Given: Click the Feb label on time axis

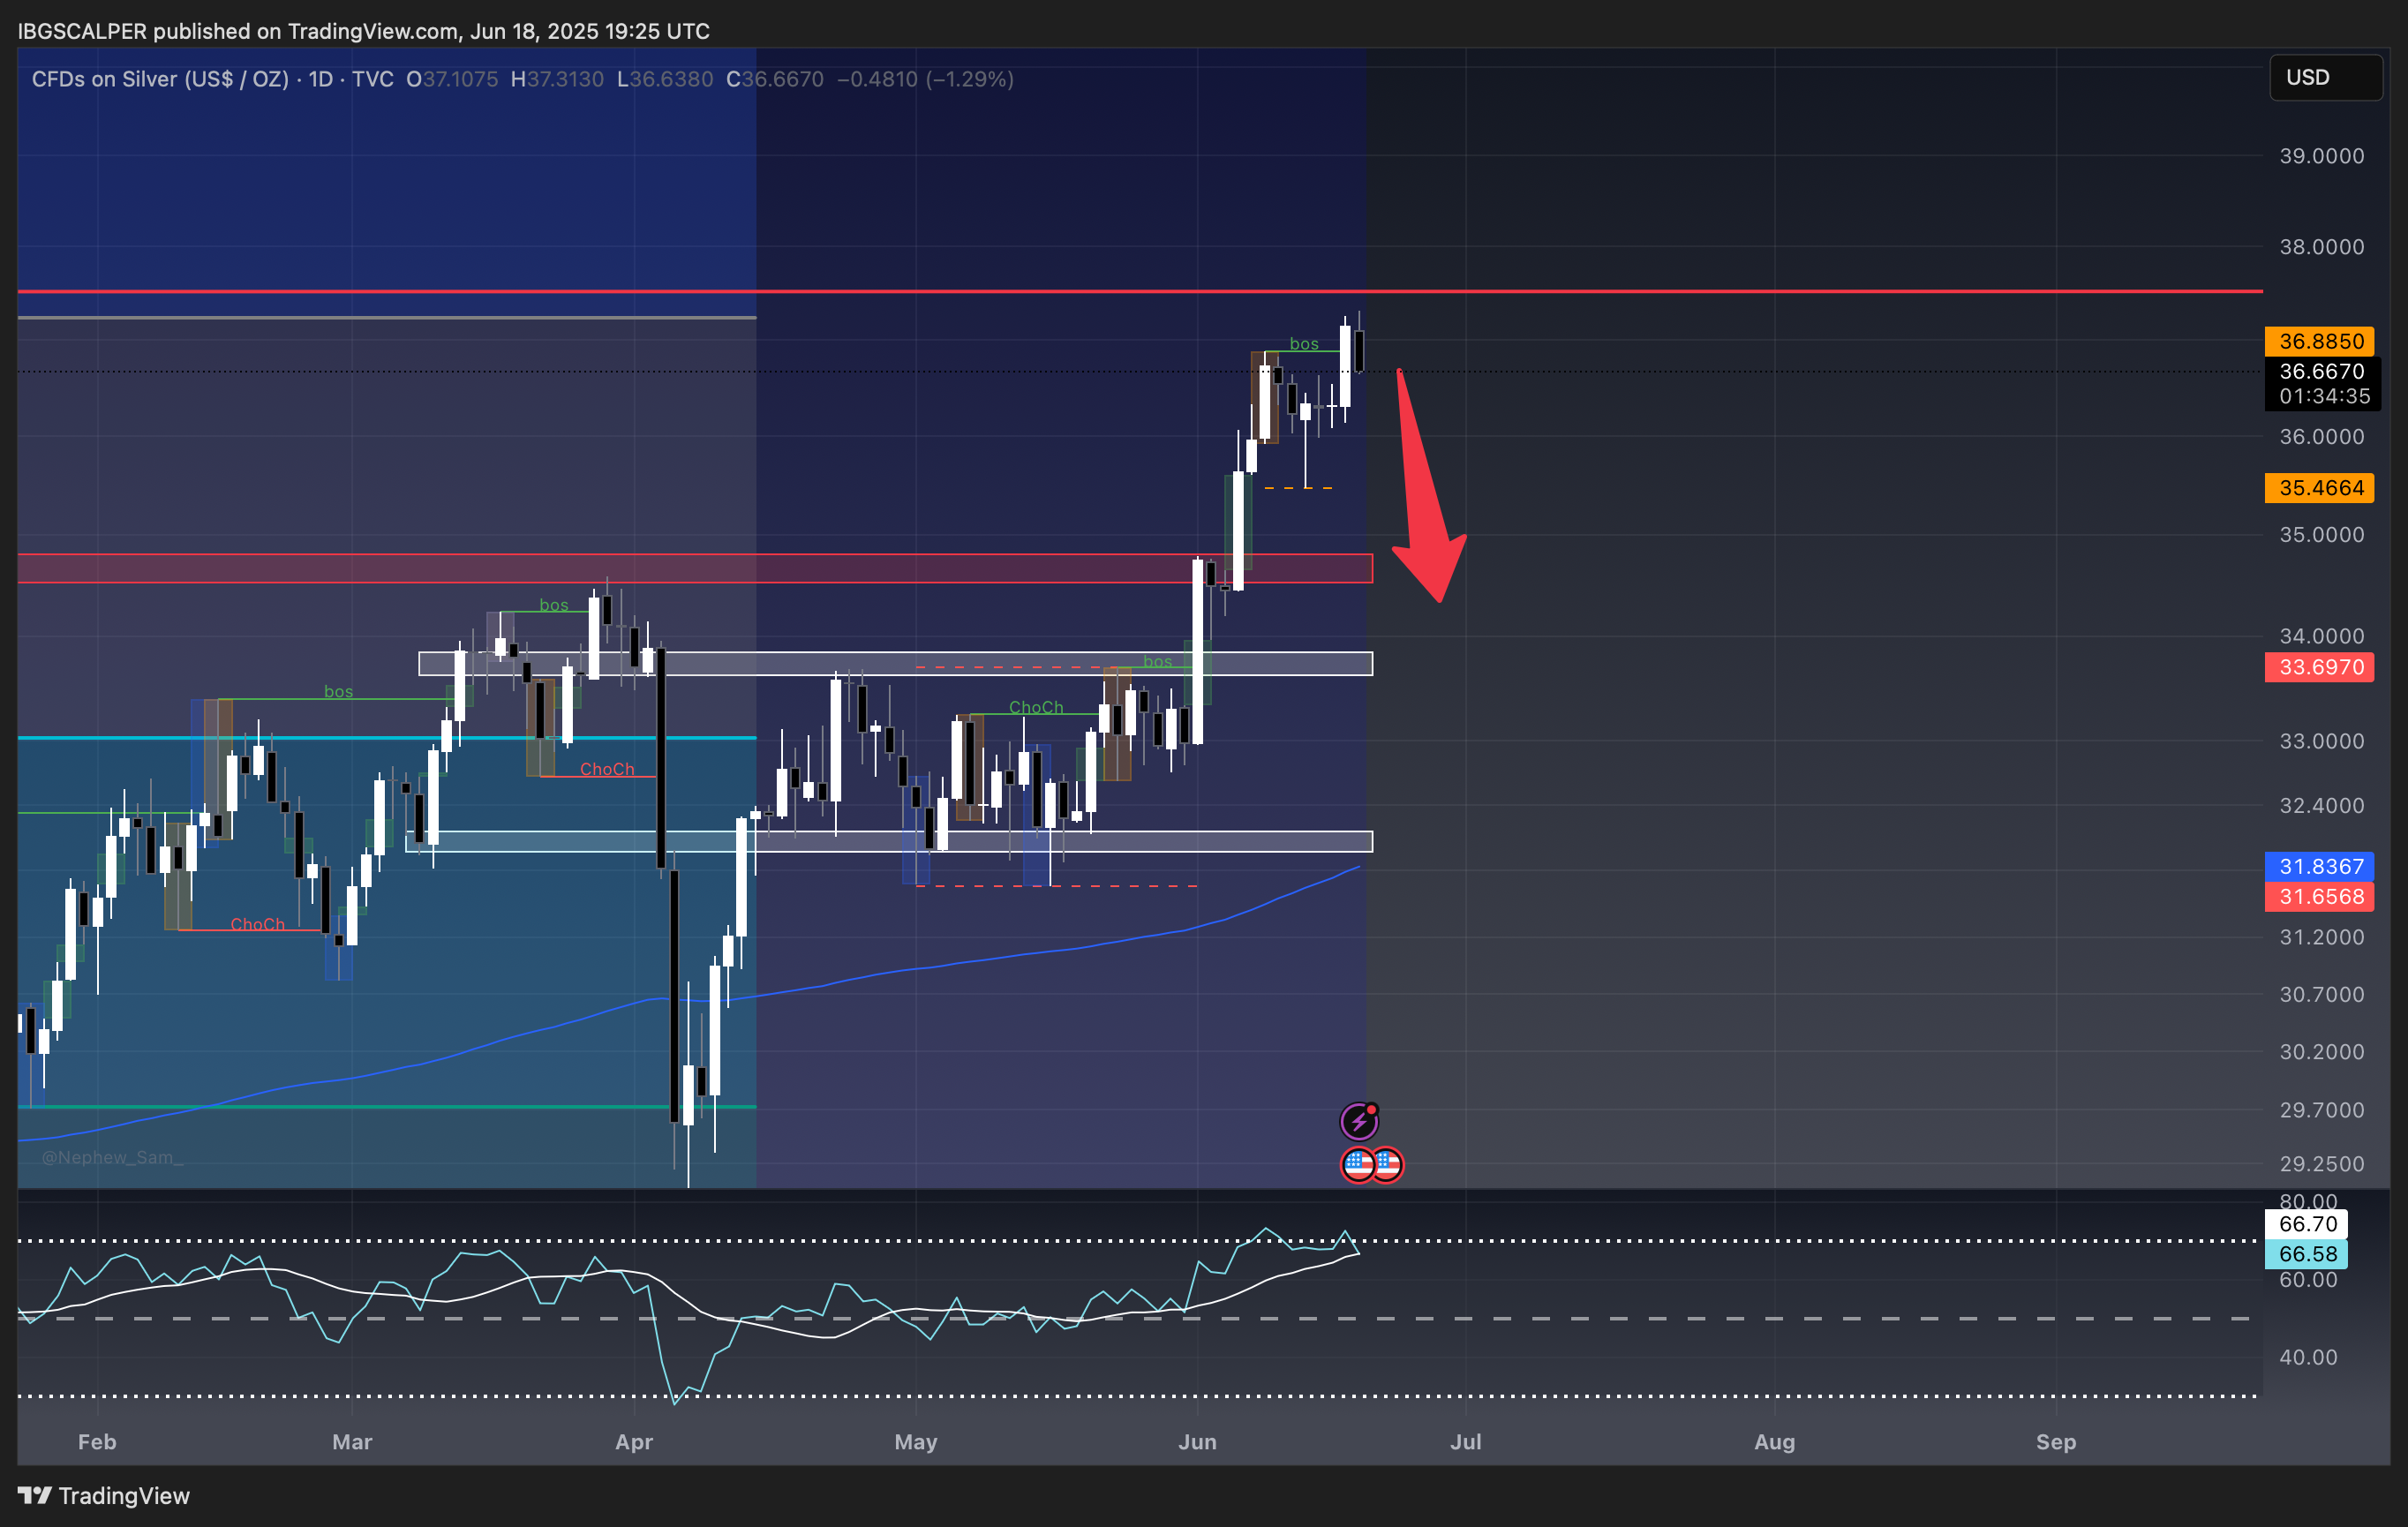Looking at the screenshot, I should [x=97, y=1442].
